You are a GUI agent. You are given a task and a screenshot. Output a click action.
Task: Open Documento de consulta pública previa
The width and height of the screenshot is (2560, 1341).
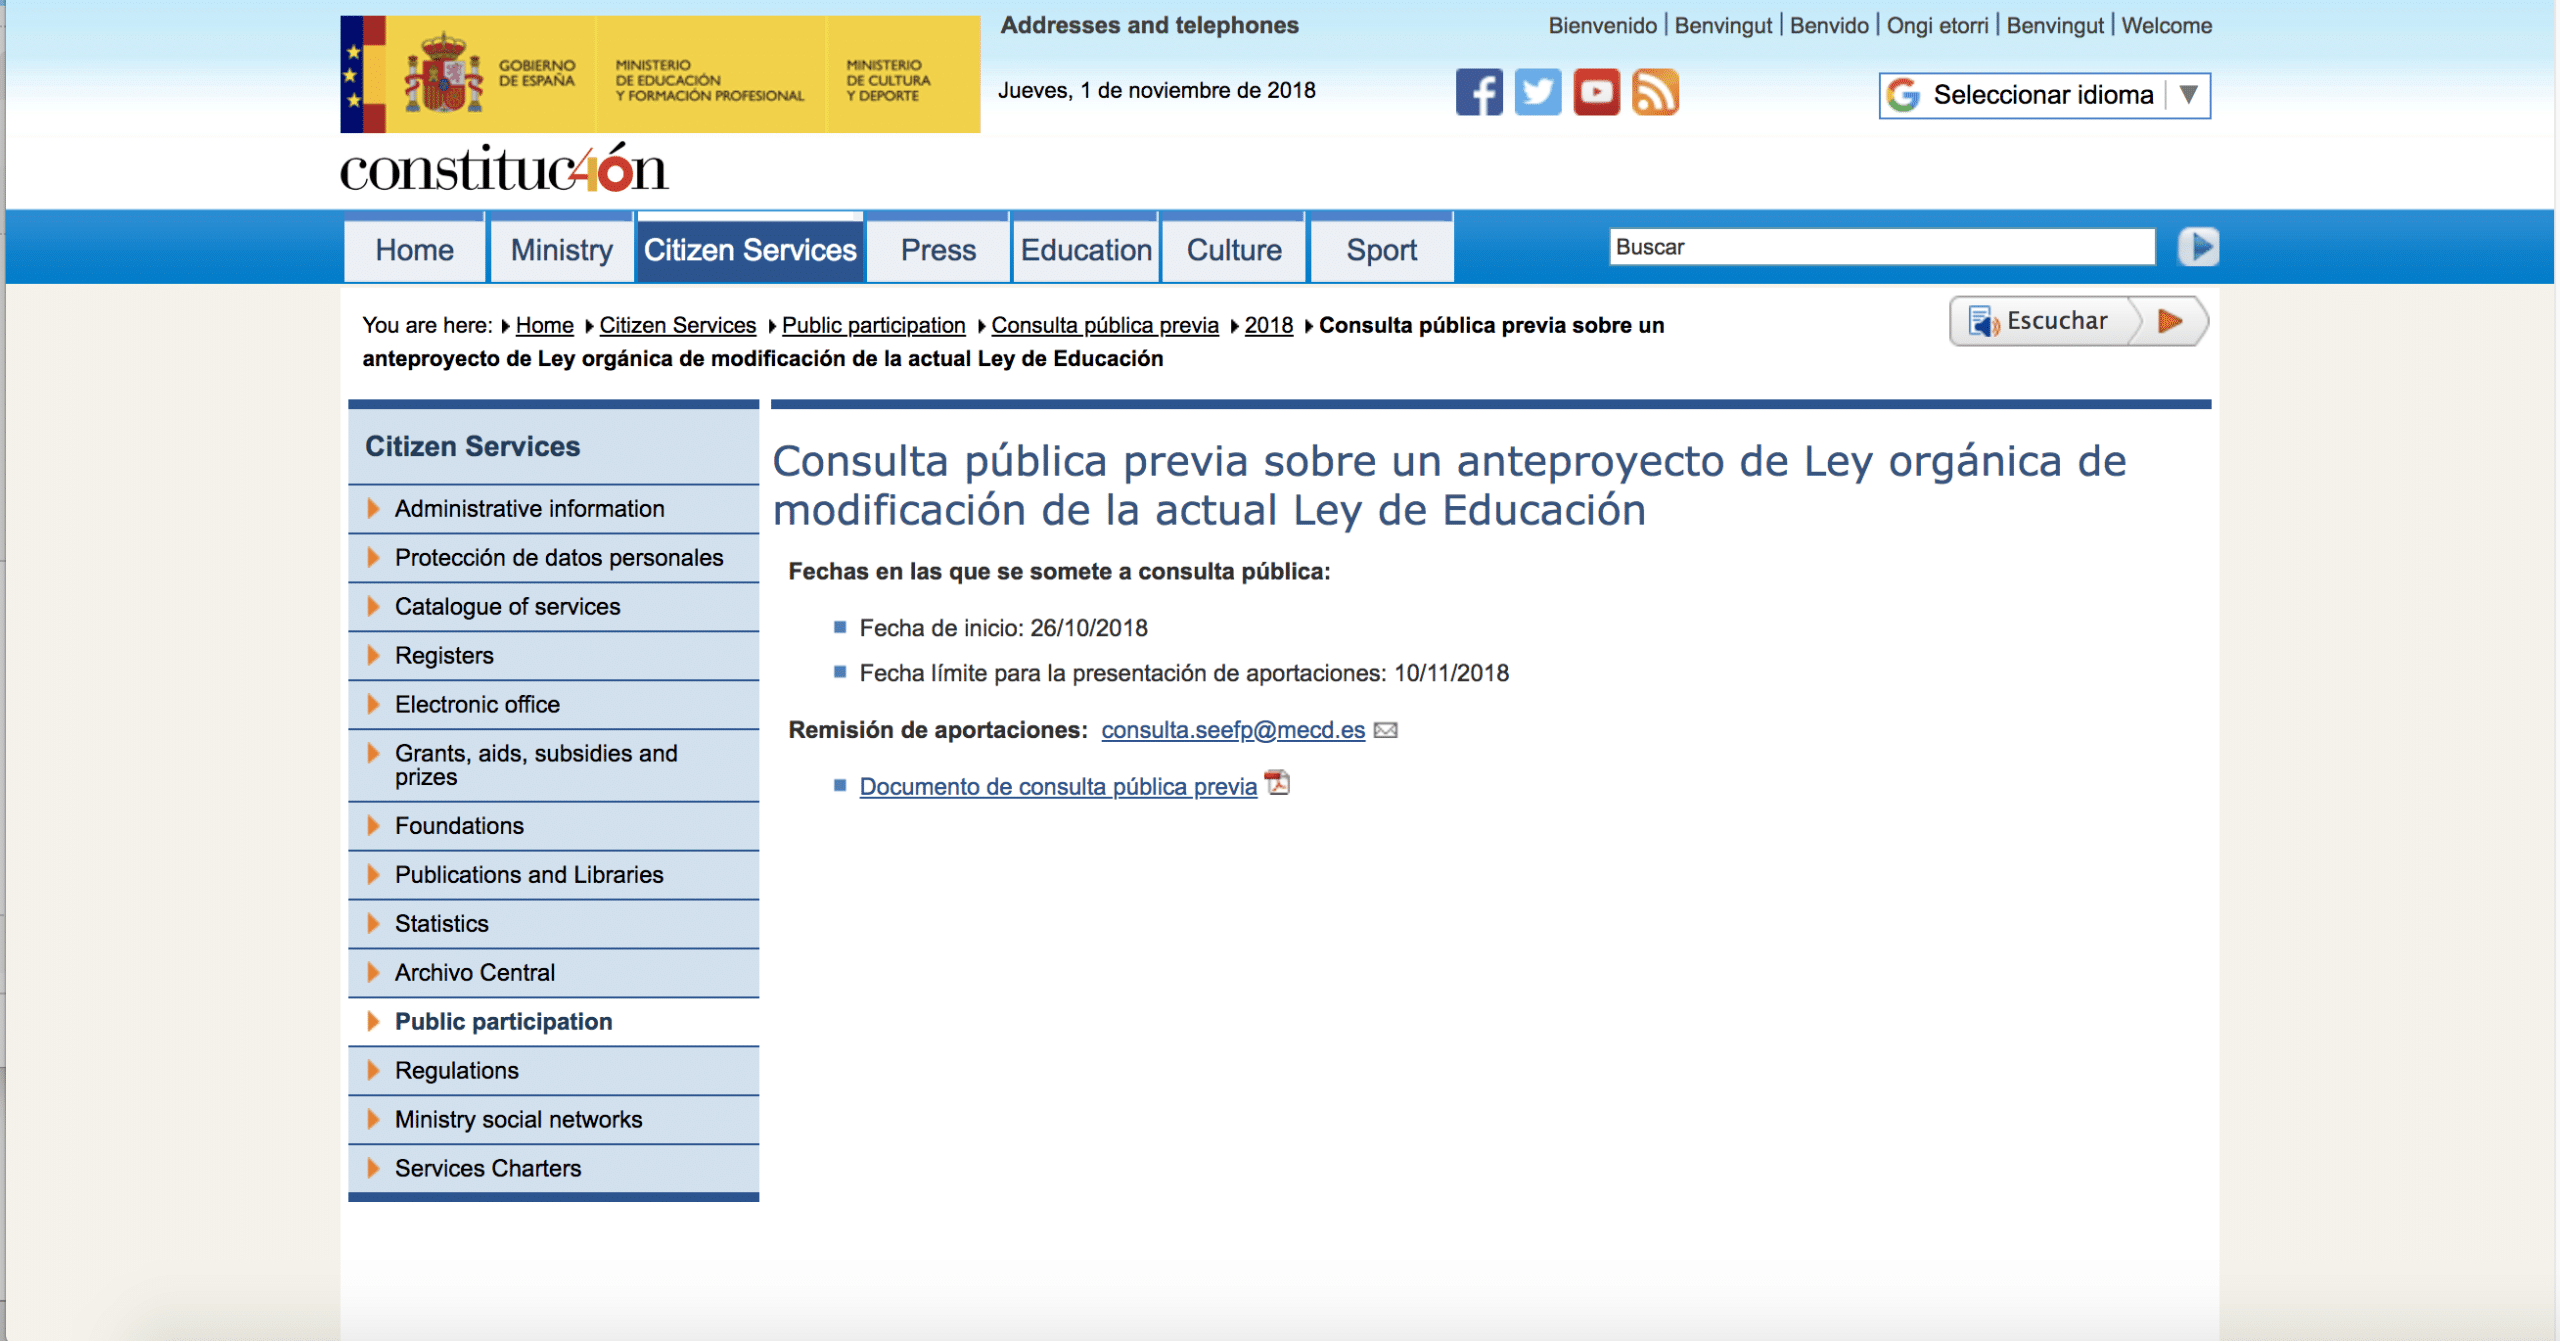click(x=1058, y=787)
